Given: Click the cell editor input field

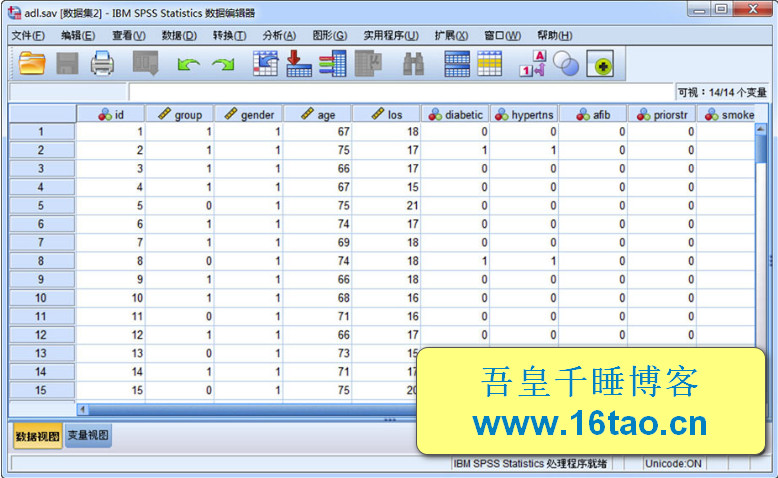Looking at the screenshot, I should click(x=400, y=92).
